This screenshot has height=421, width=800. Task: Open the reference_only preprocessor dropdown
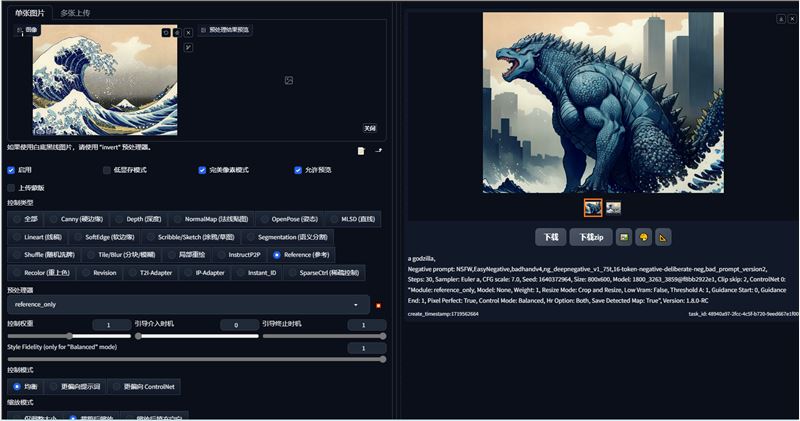pos(188,305)
